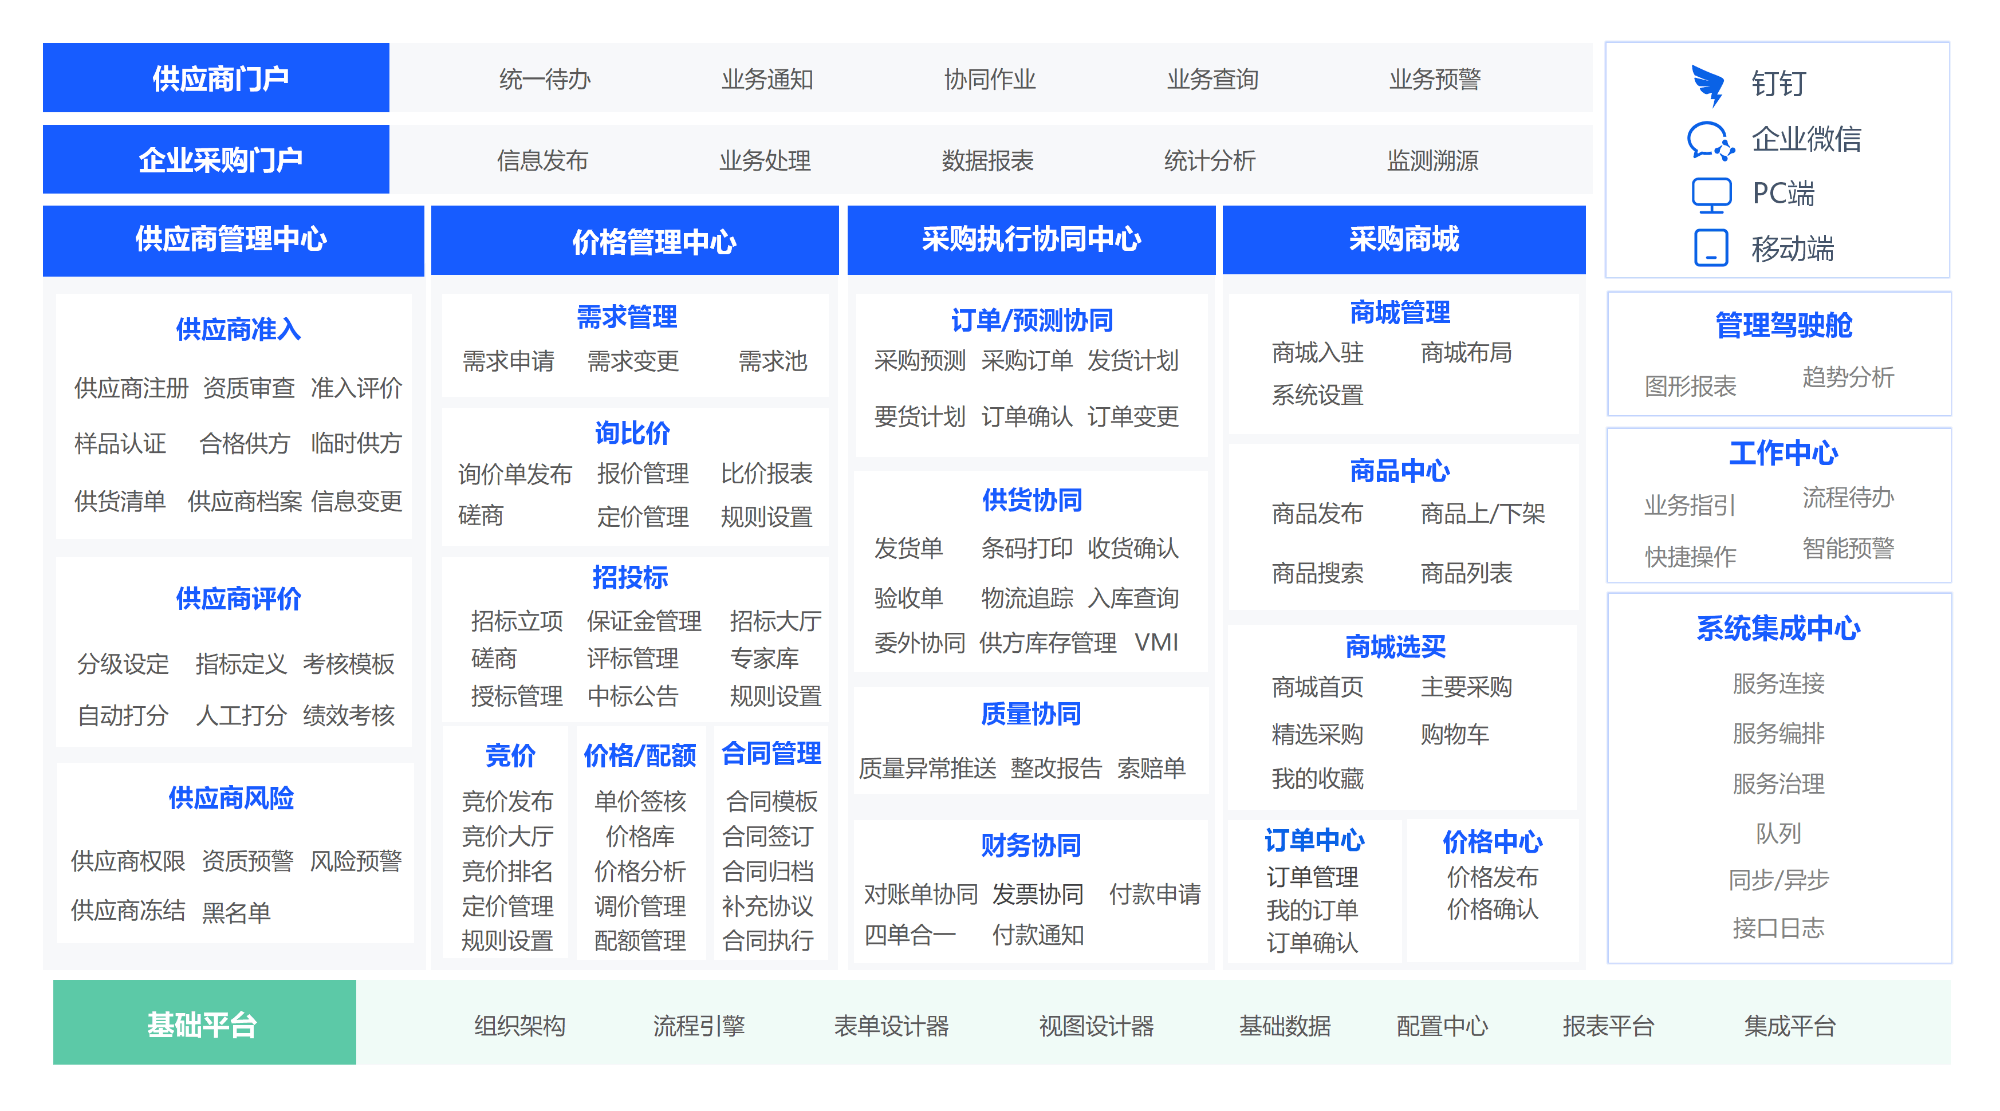The image size is (2000, 1111).
Task: Click 合同签订 item
Action: (768, 836)
